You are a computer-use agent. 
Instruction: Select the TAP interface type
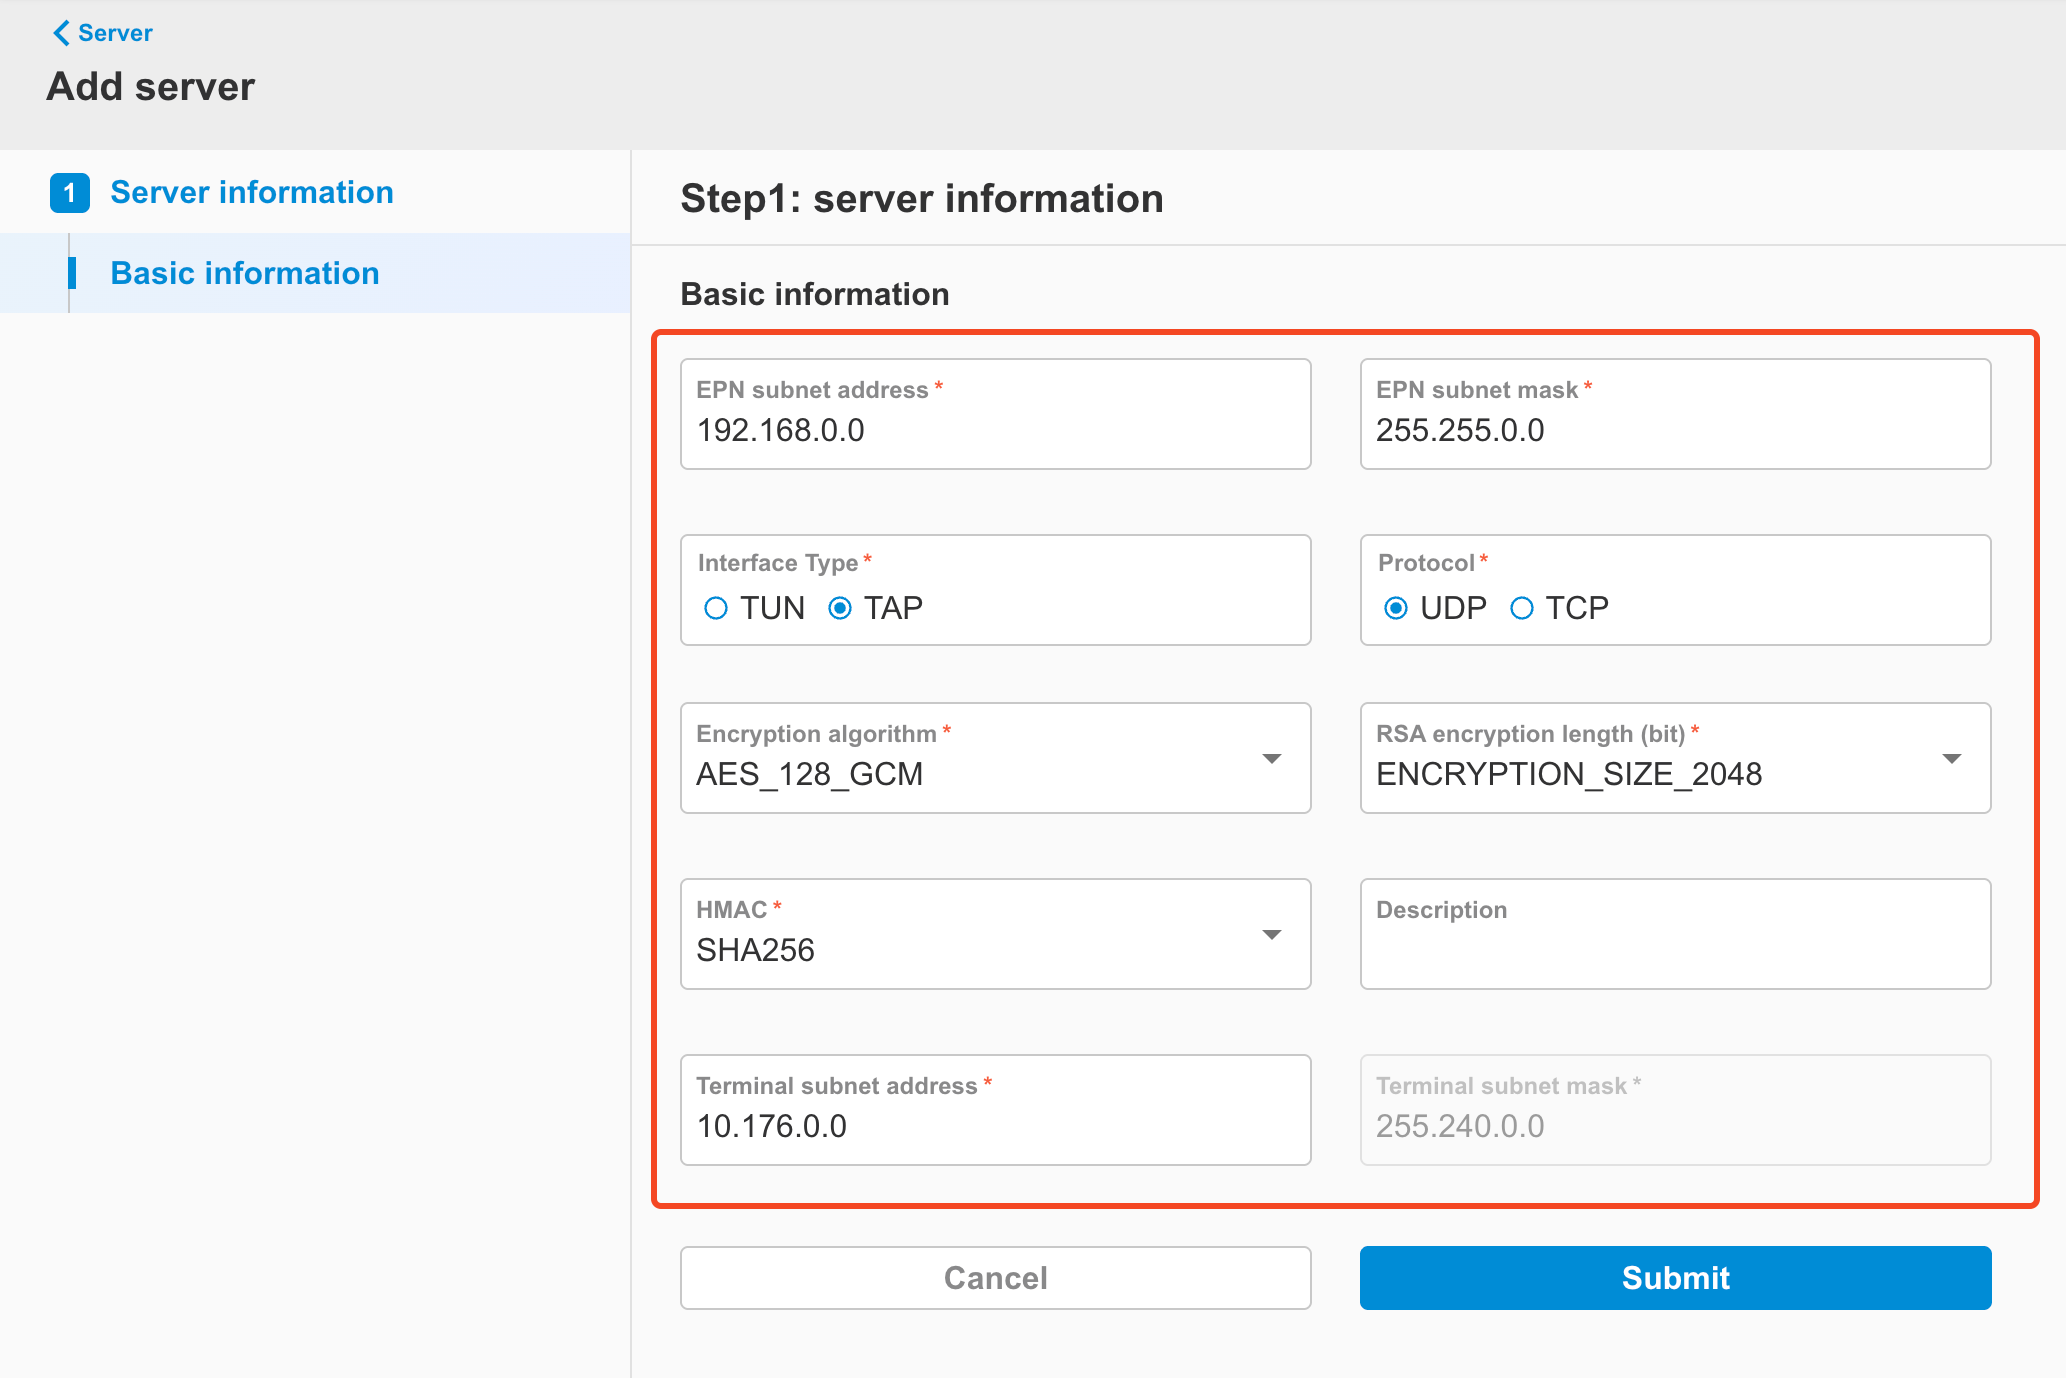coord(840,607)
